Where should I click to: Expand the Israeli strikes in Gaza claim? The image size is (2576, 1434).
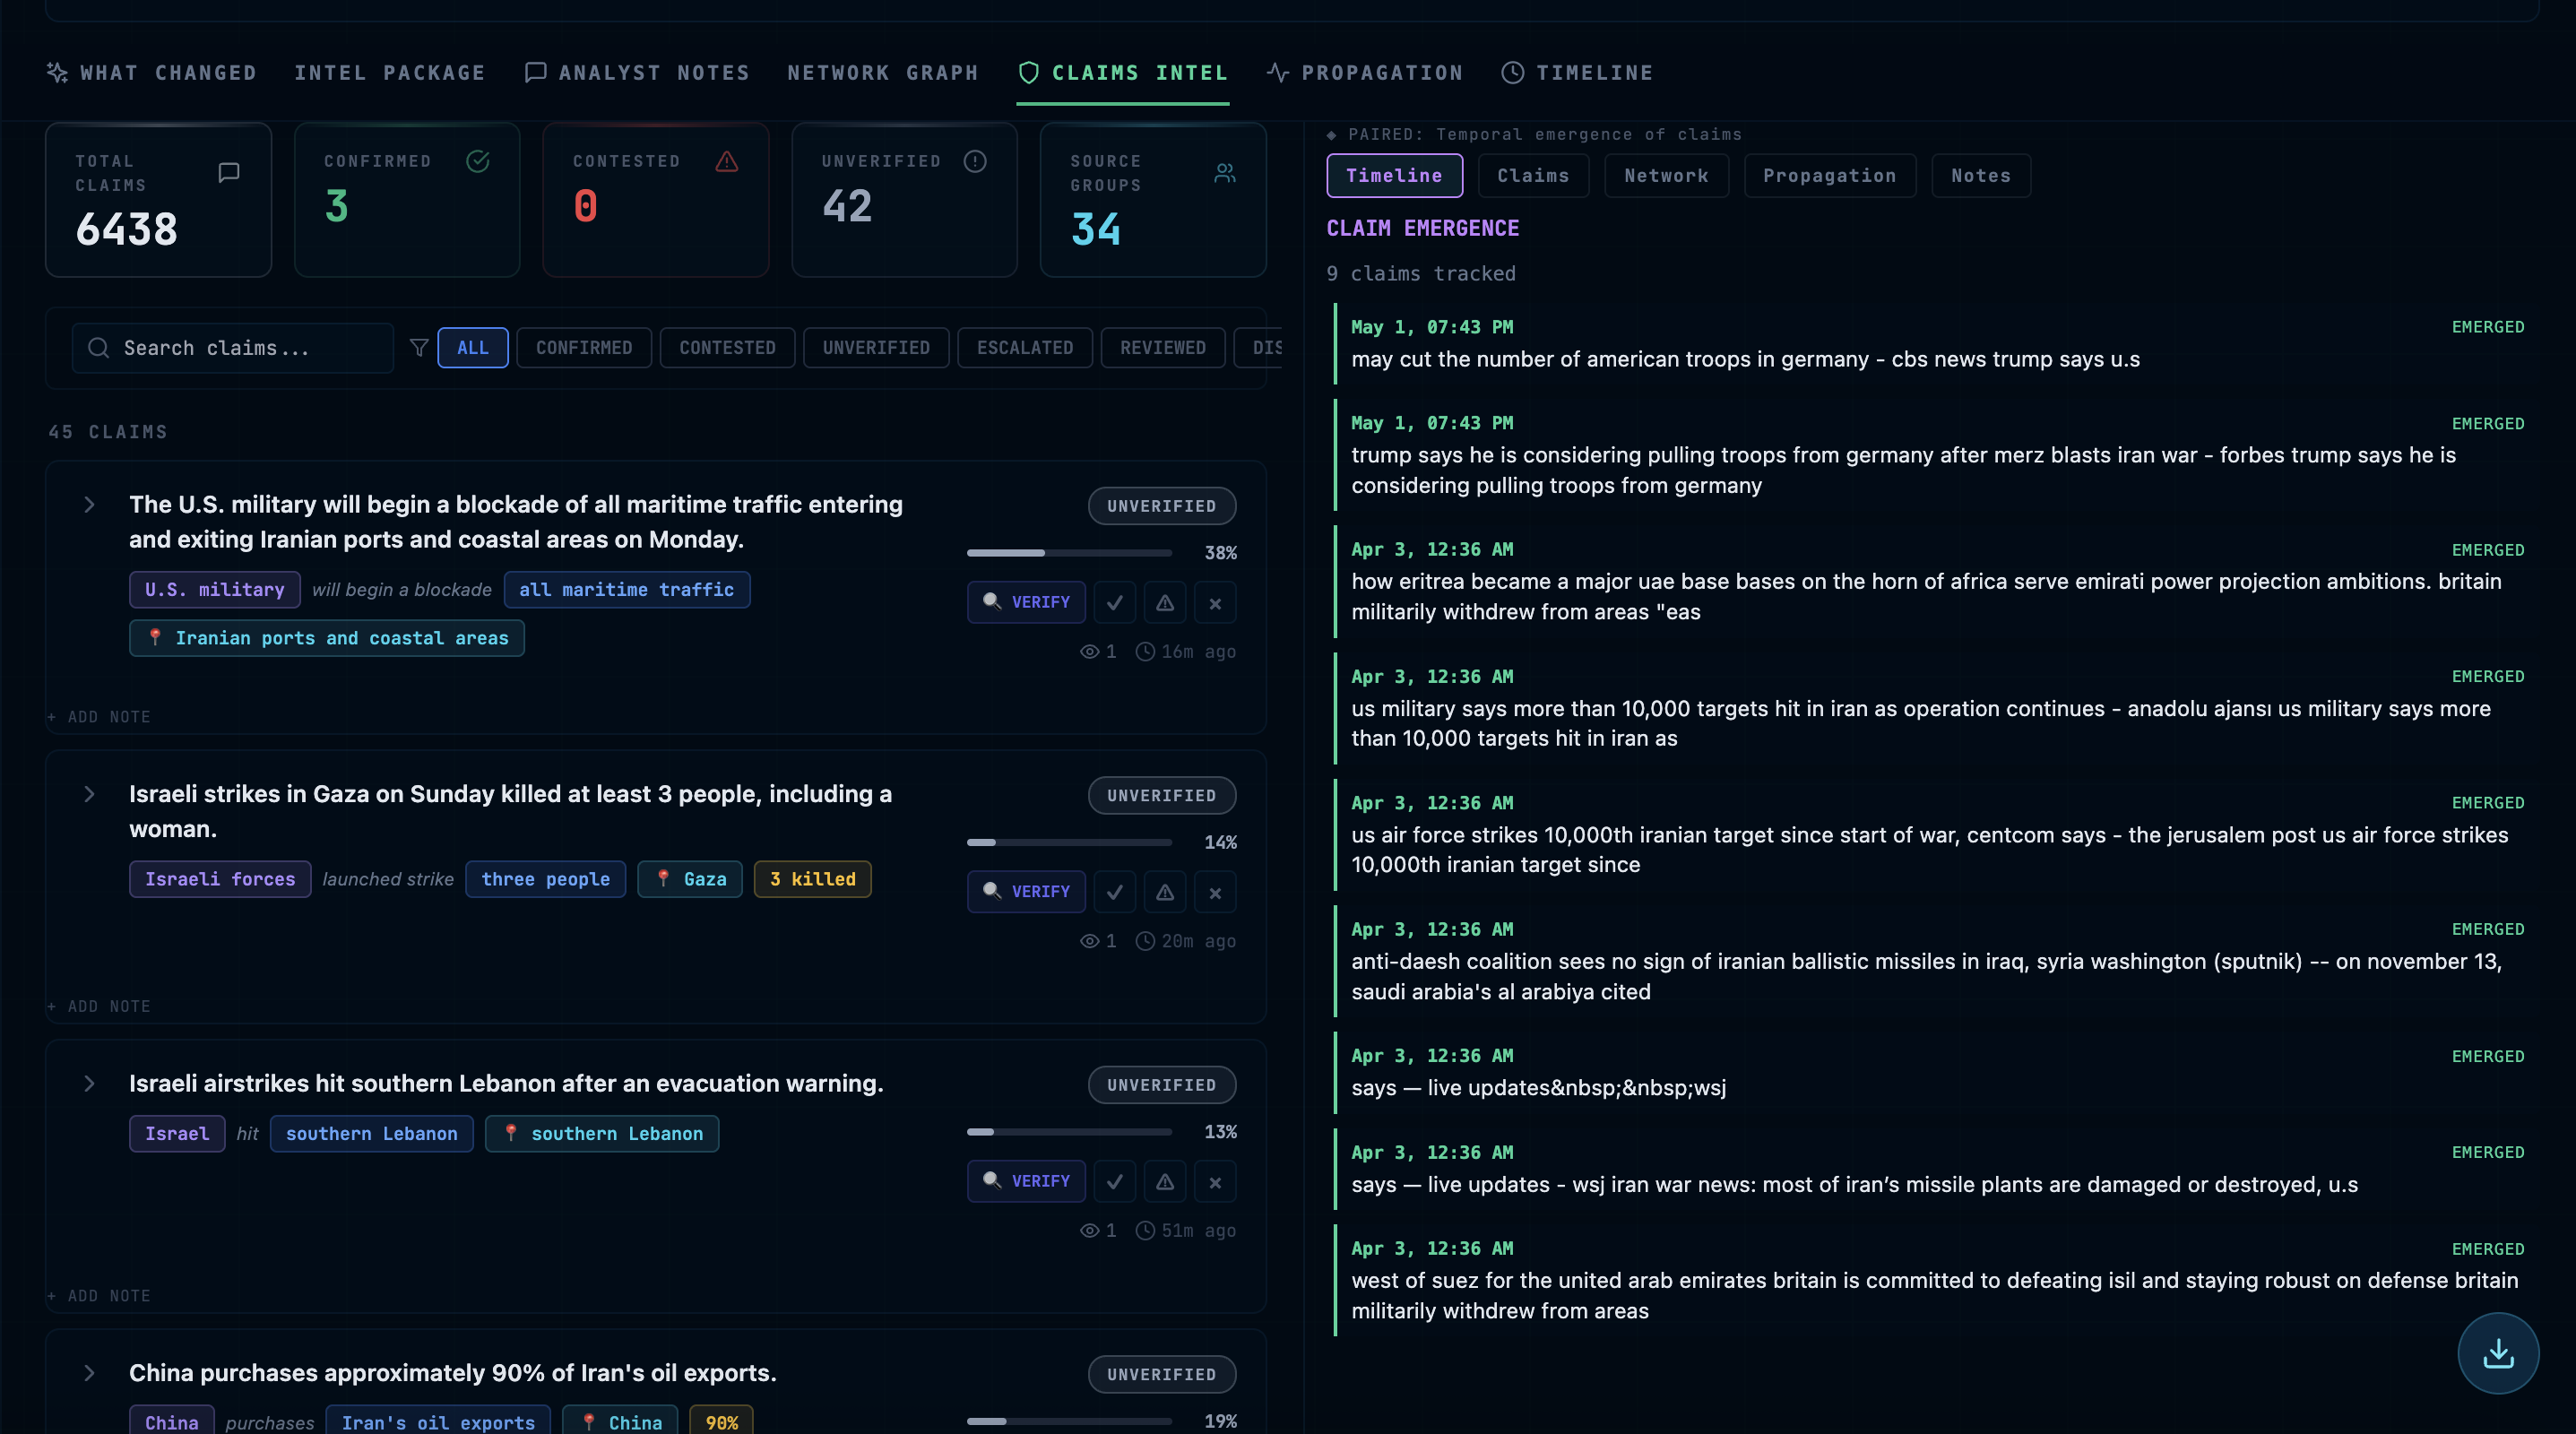click(x=89, y=794)
